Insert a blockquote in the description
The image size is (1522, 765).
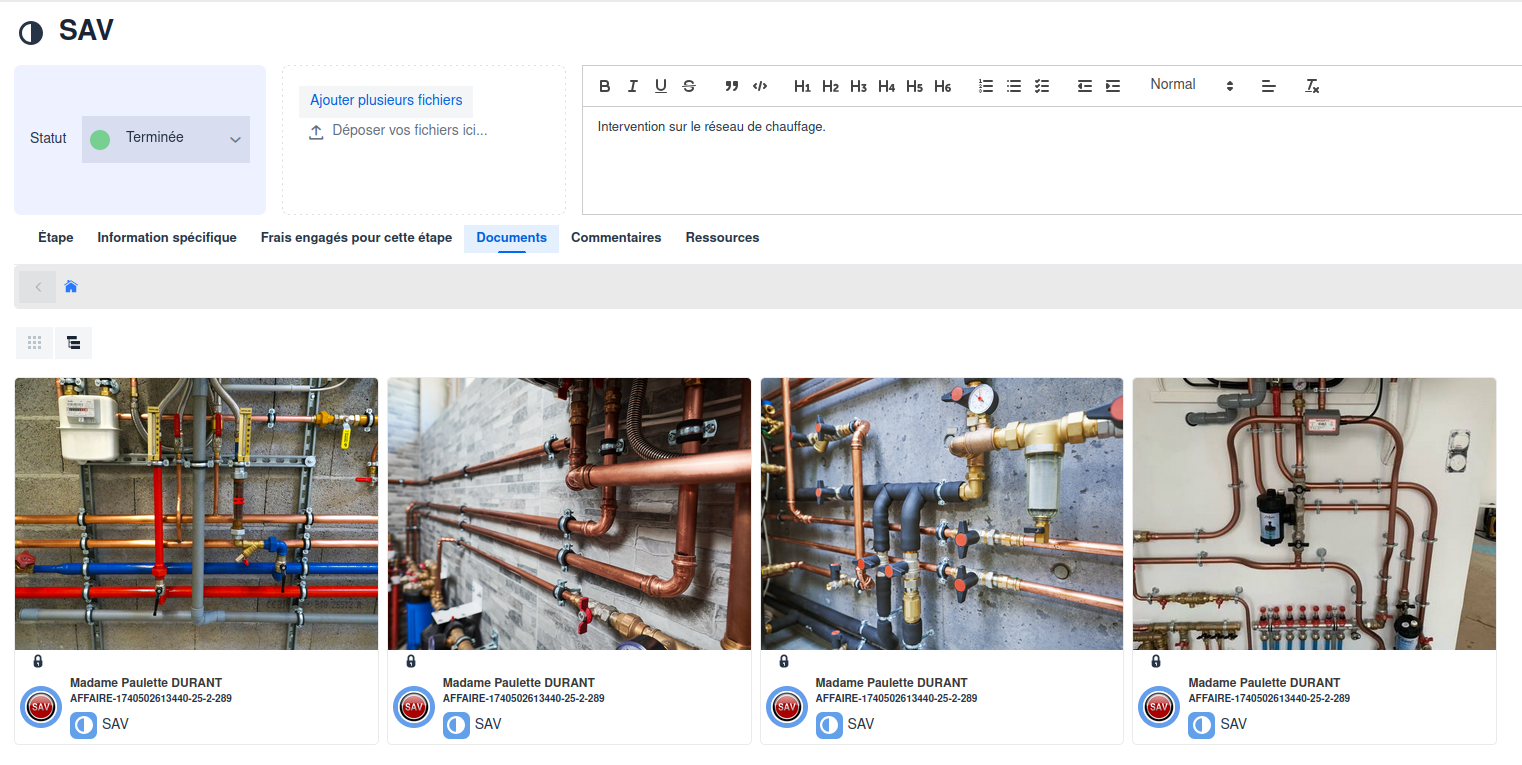coord(731,86)
